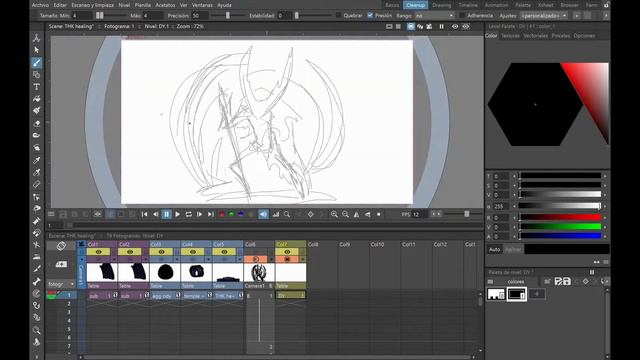Select the Col6 level thumbnail
The width and height of the screenshot is (640, 360).
click(x=259, y=273)
